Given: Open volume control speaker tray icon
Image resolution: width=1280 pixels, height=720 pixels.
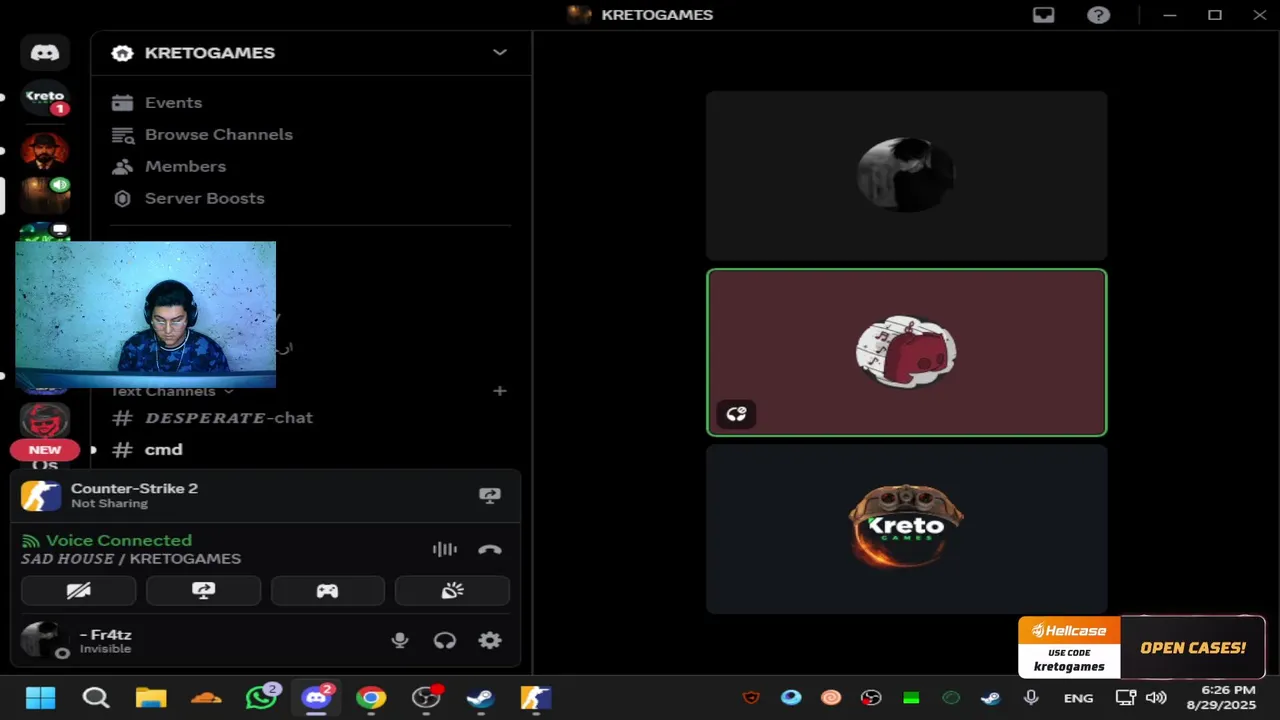Looking at the screenshot, I should coord(1156,698).
